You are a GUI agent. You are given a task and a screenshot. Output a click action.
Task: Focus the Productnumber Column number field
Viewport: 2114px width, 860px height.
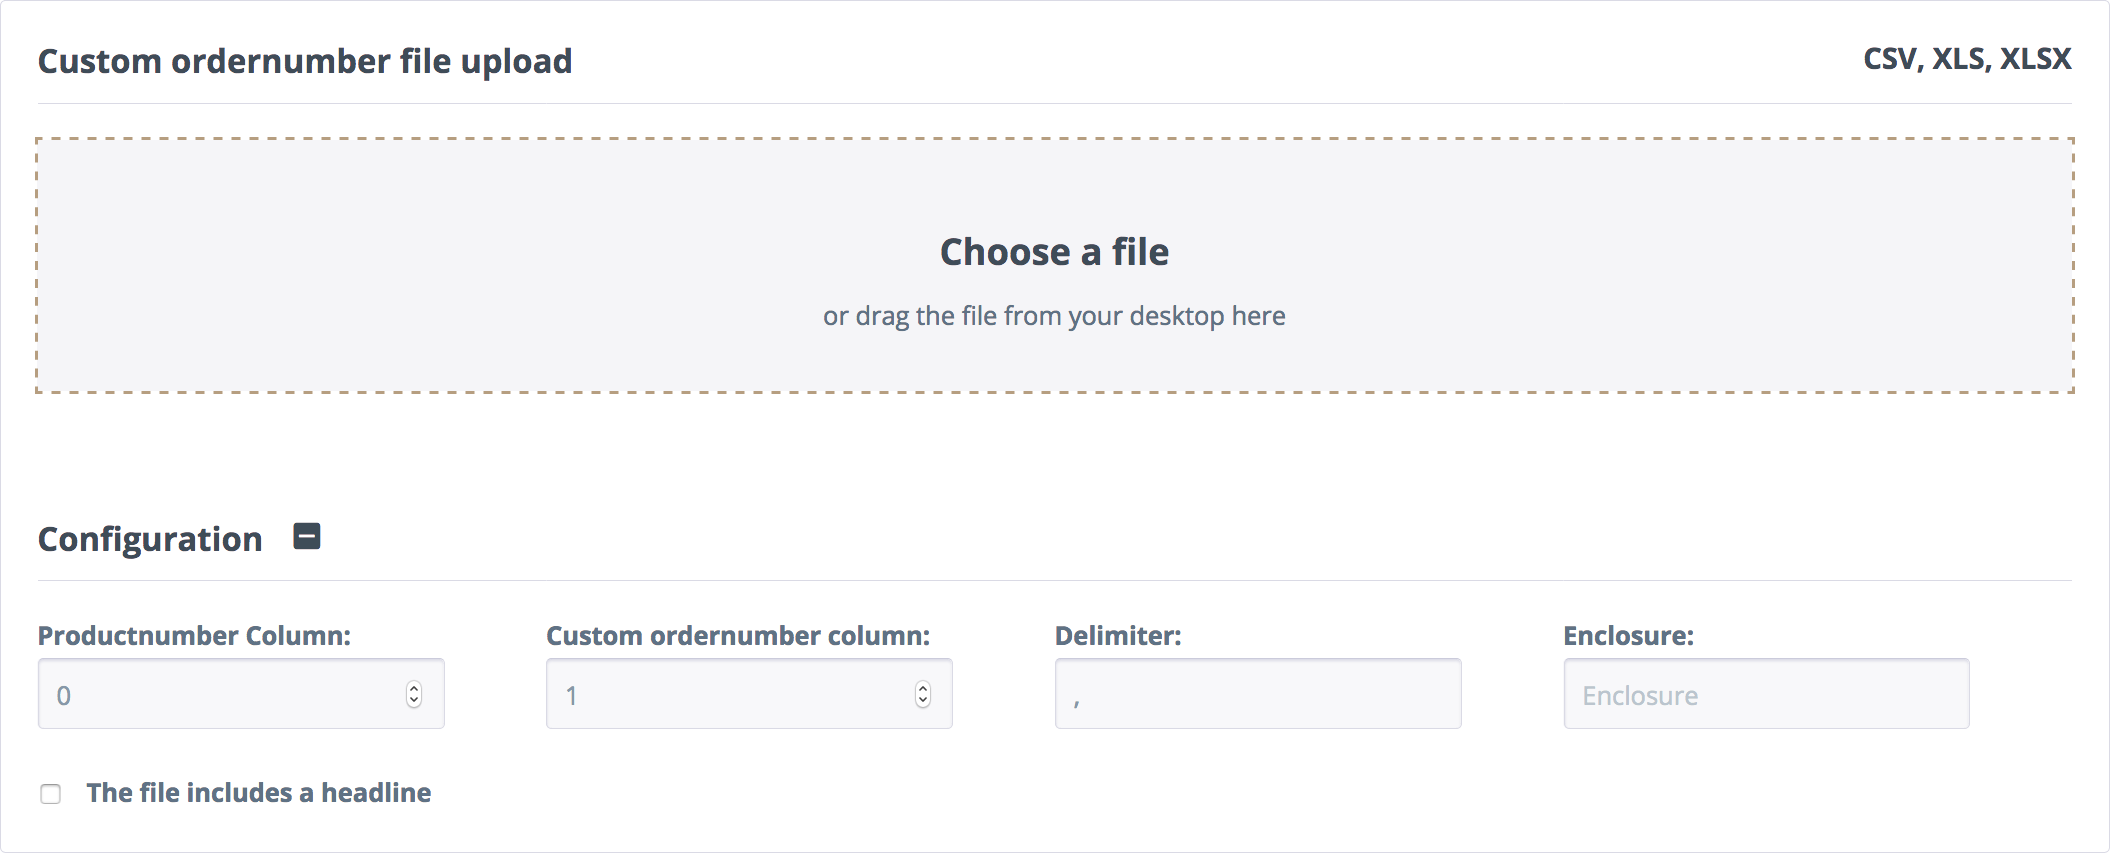[x=220, y=694]
